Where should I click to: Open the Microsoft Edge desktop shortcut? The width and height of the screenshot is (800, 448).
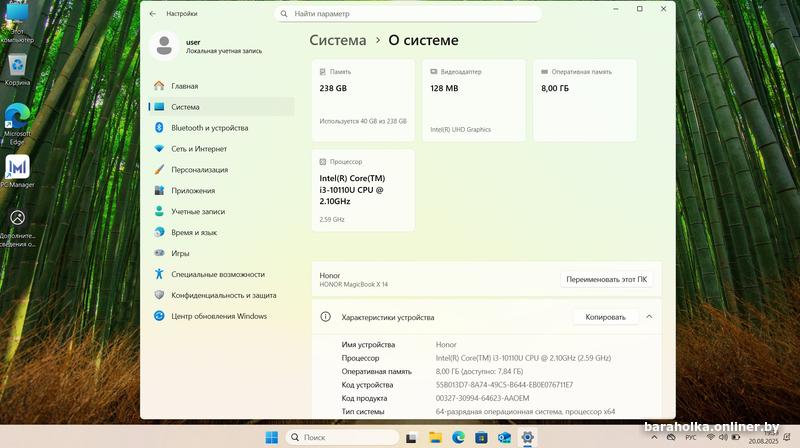(17, 125)
